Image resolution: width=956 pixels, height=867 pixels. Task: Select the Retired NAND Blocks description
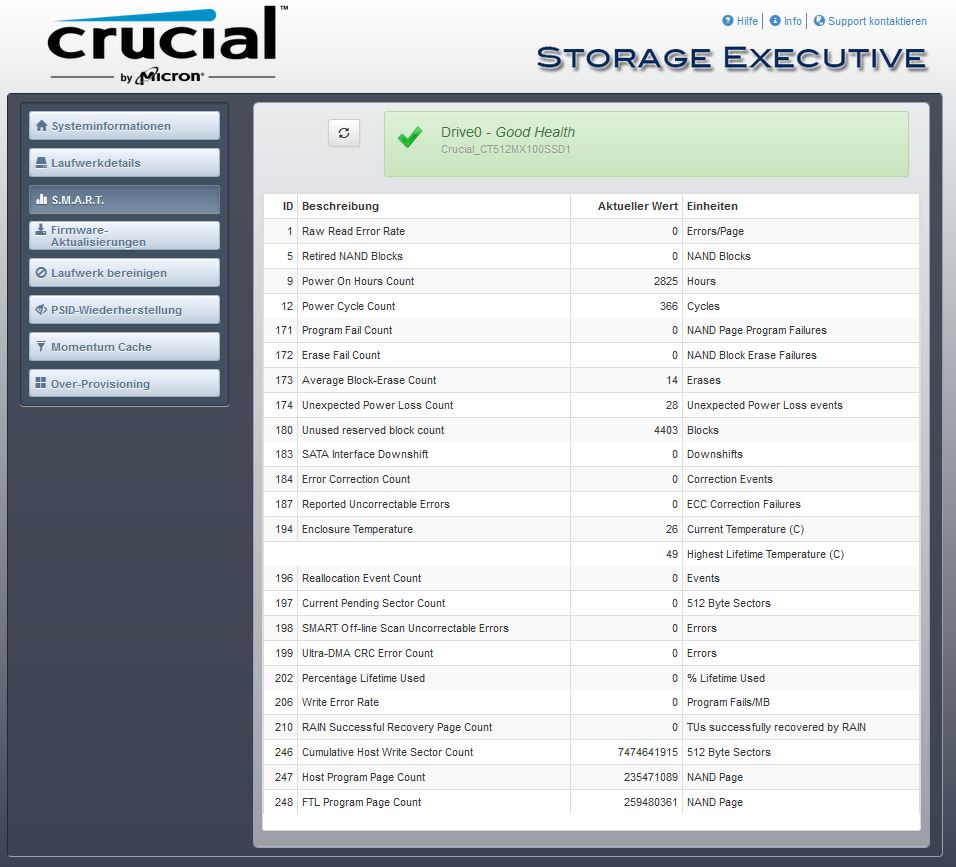[352, 256]
